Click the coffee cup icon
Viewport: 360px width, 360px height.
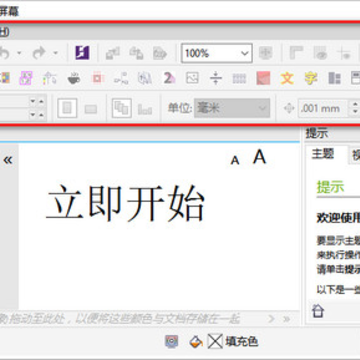tap(73, 78)
